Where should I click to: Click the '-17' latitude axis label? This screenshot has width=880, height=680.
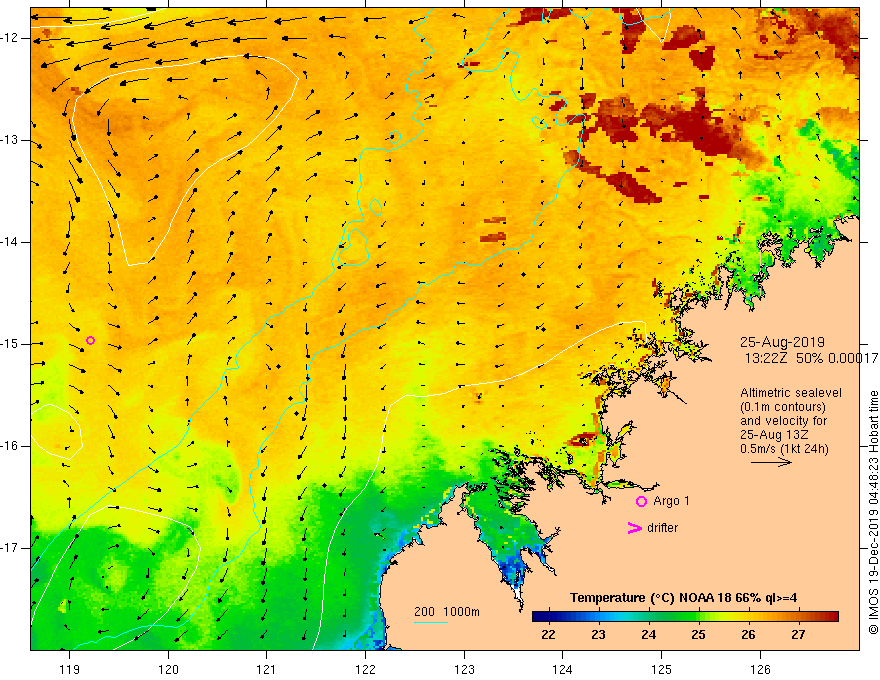[x=11, y=548]
